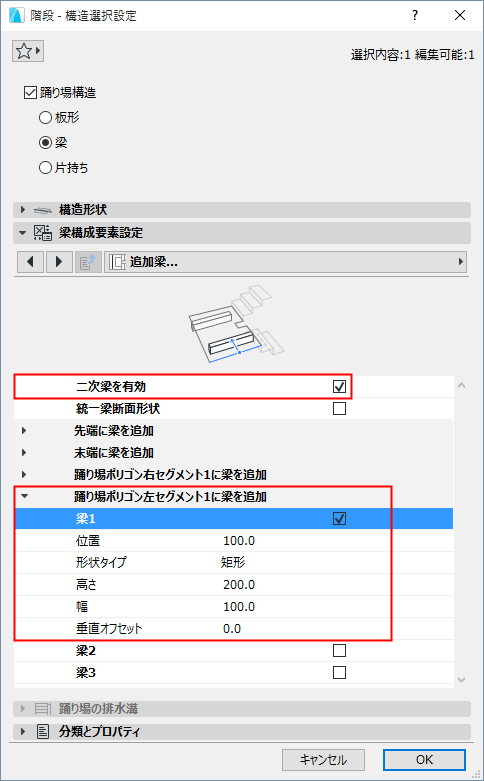
Task: Select the 梁2 row label
Action: click(x=85, y=651)
